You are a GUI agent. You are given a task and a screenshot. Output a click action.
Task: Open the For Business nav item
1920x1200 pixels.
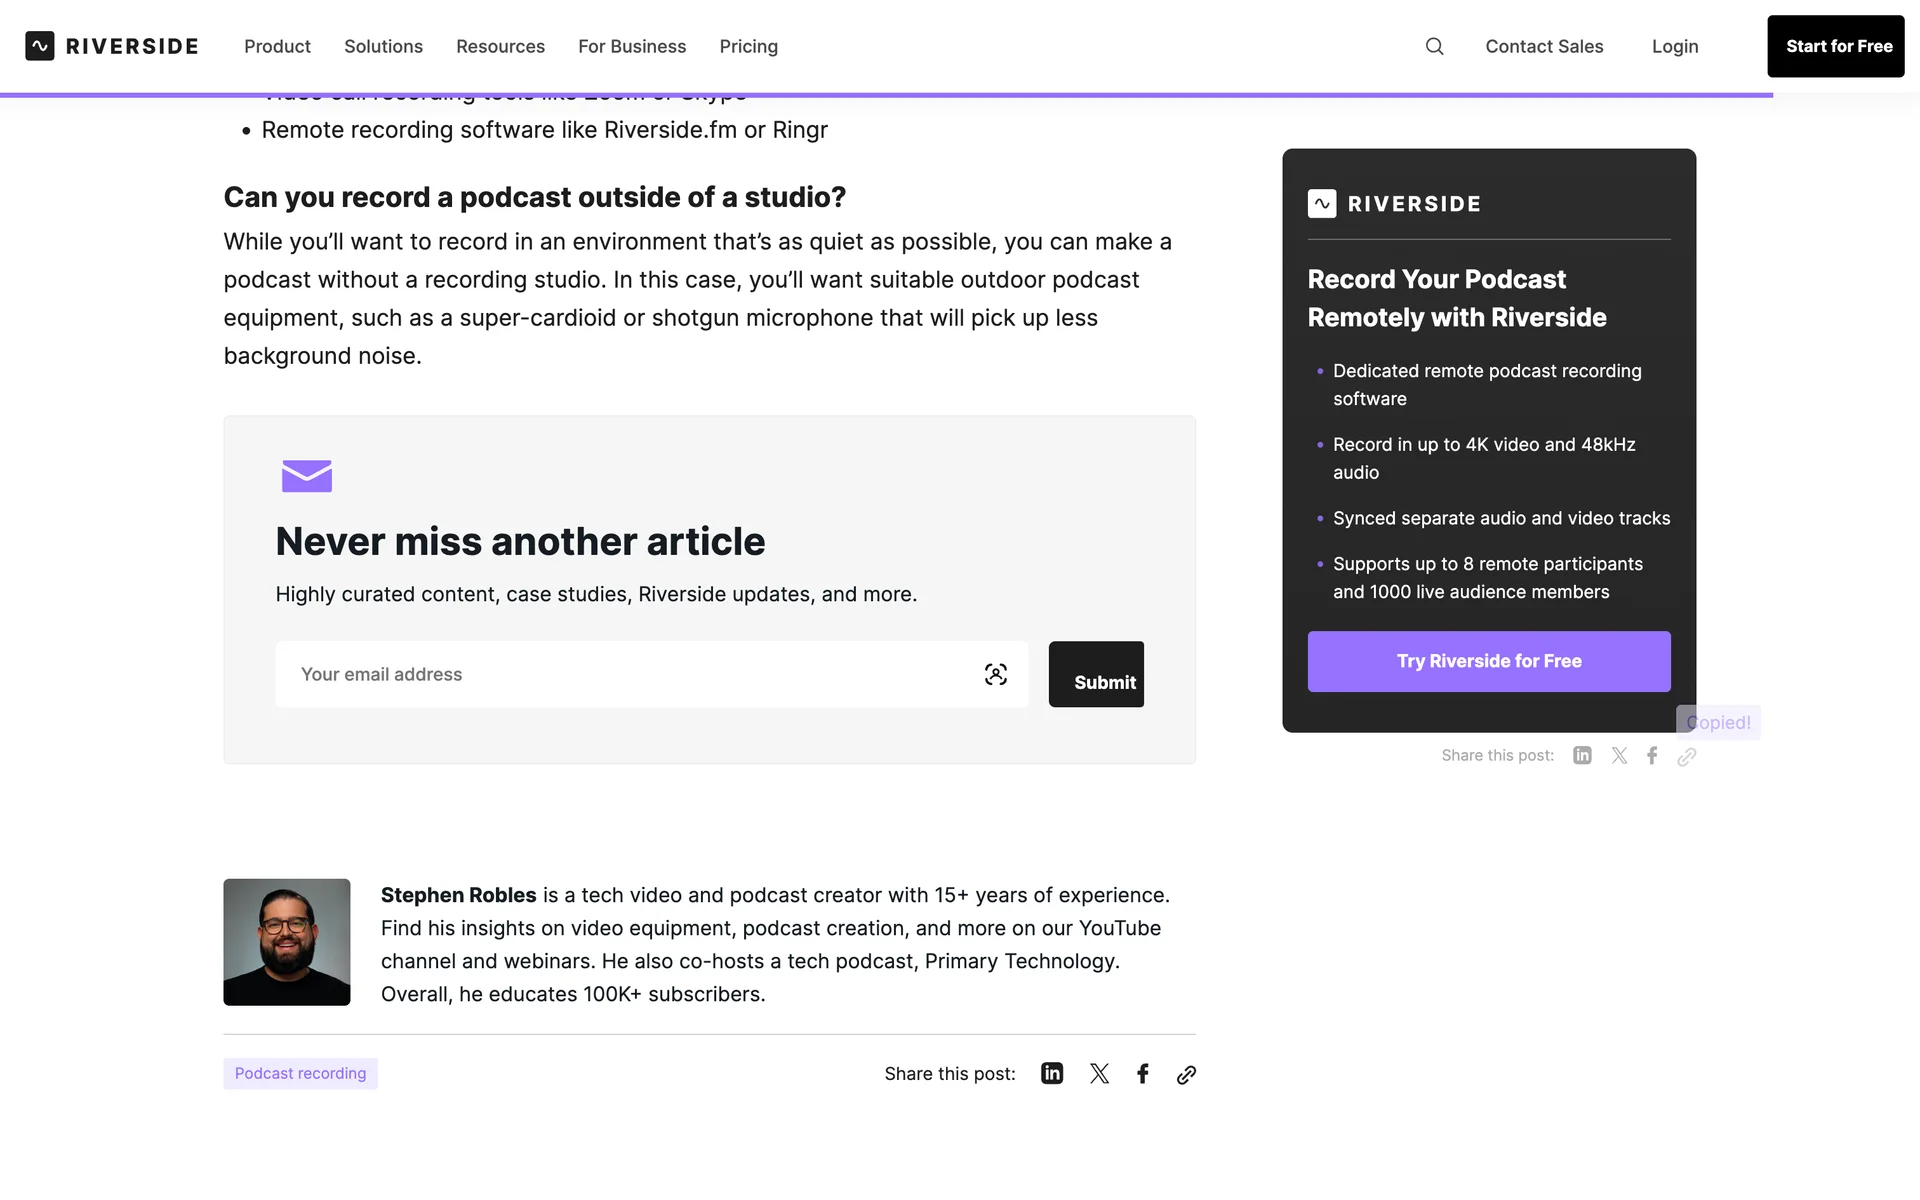632,46
